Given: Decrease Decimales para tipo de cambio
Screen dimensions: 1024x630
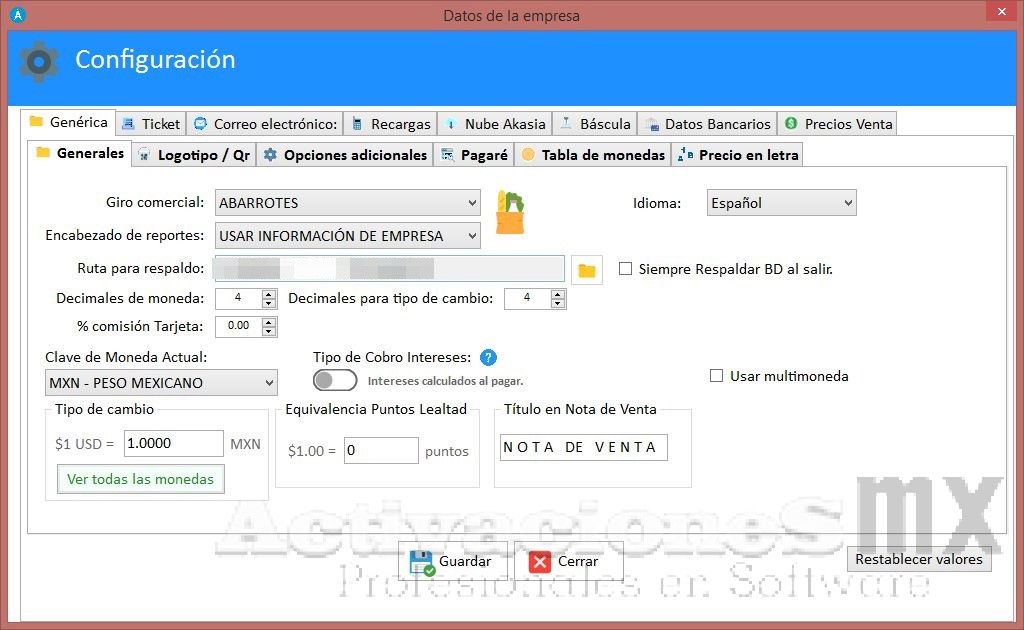Looking at the screenshot, I should pos(557,304).
